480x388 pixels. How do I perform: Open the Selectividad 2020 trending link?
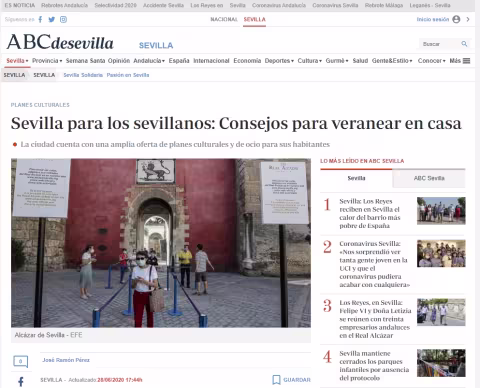[x=115, y=5]
